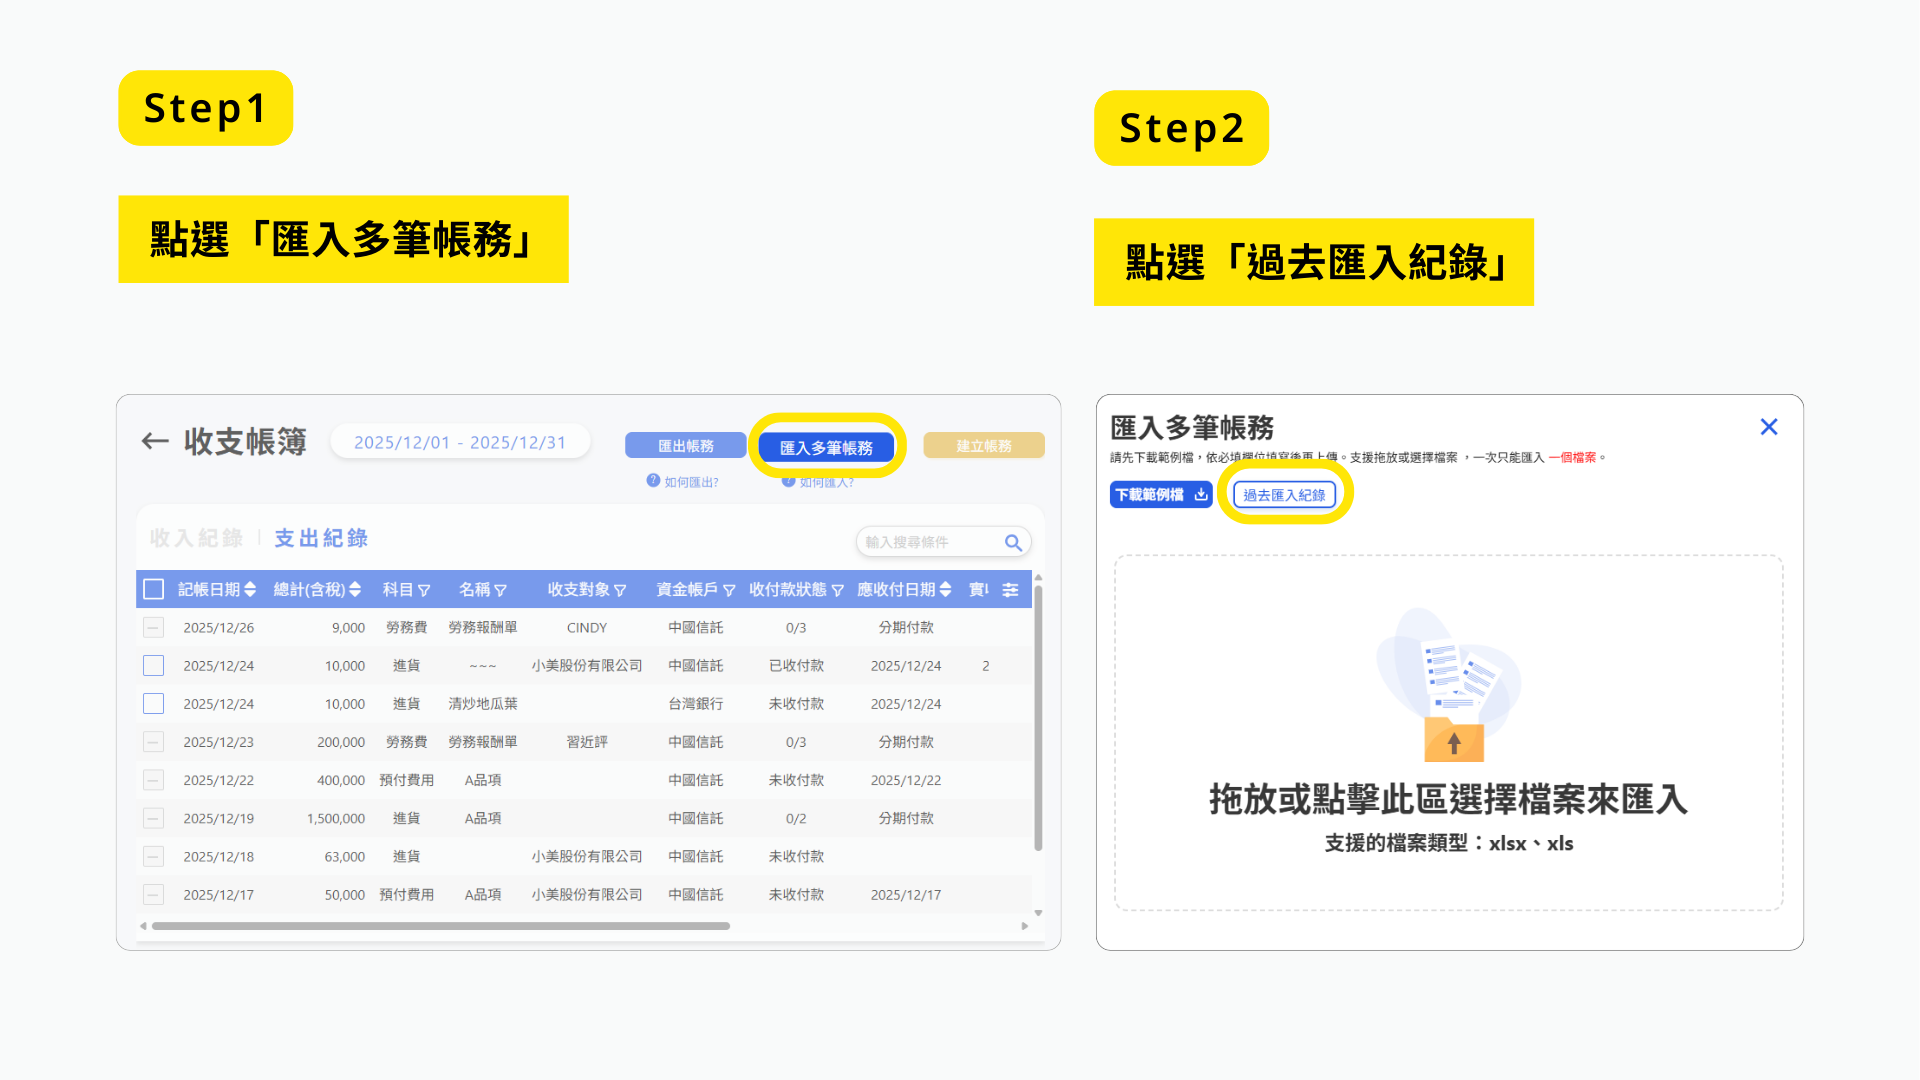Sort by 記帳日期 arrows

pyautogui.click(x=250, y=590)
